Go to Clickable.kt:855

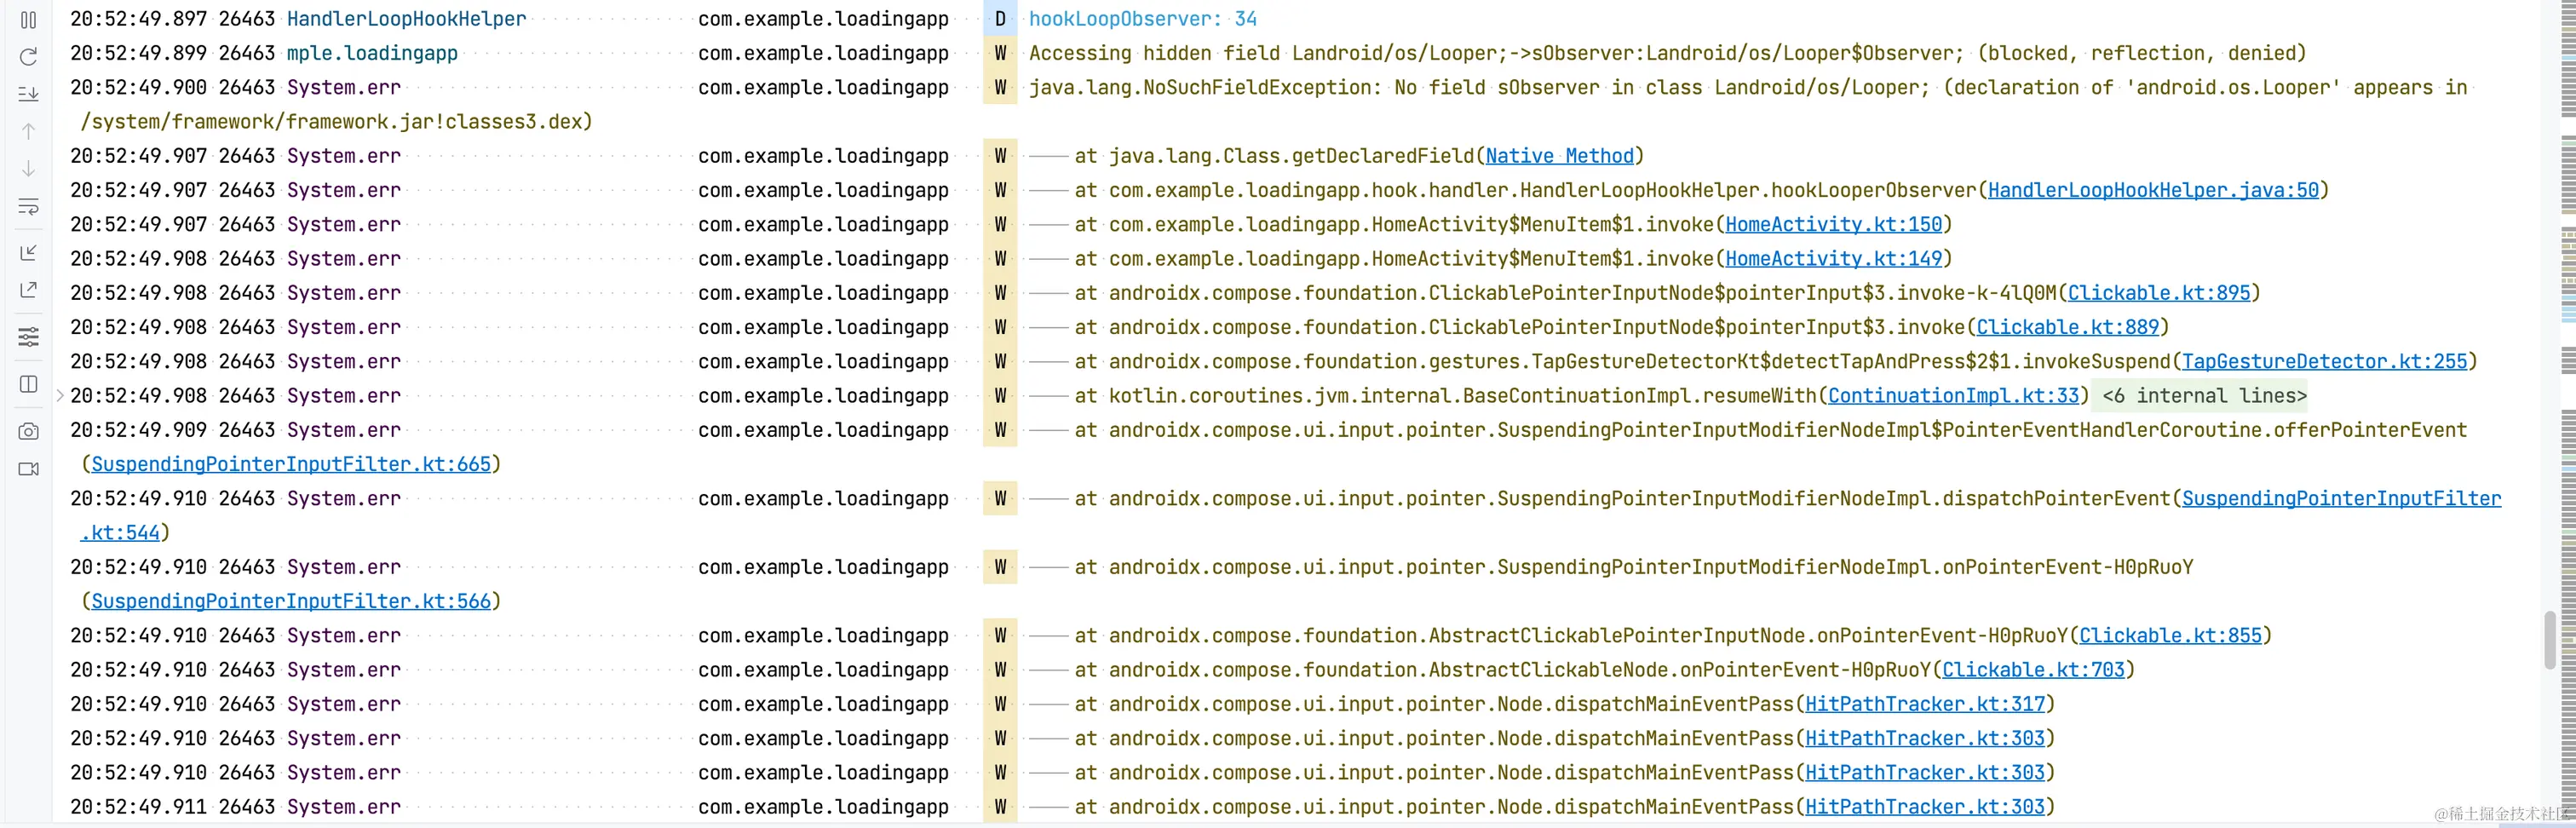(2170, 635)
